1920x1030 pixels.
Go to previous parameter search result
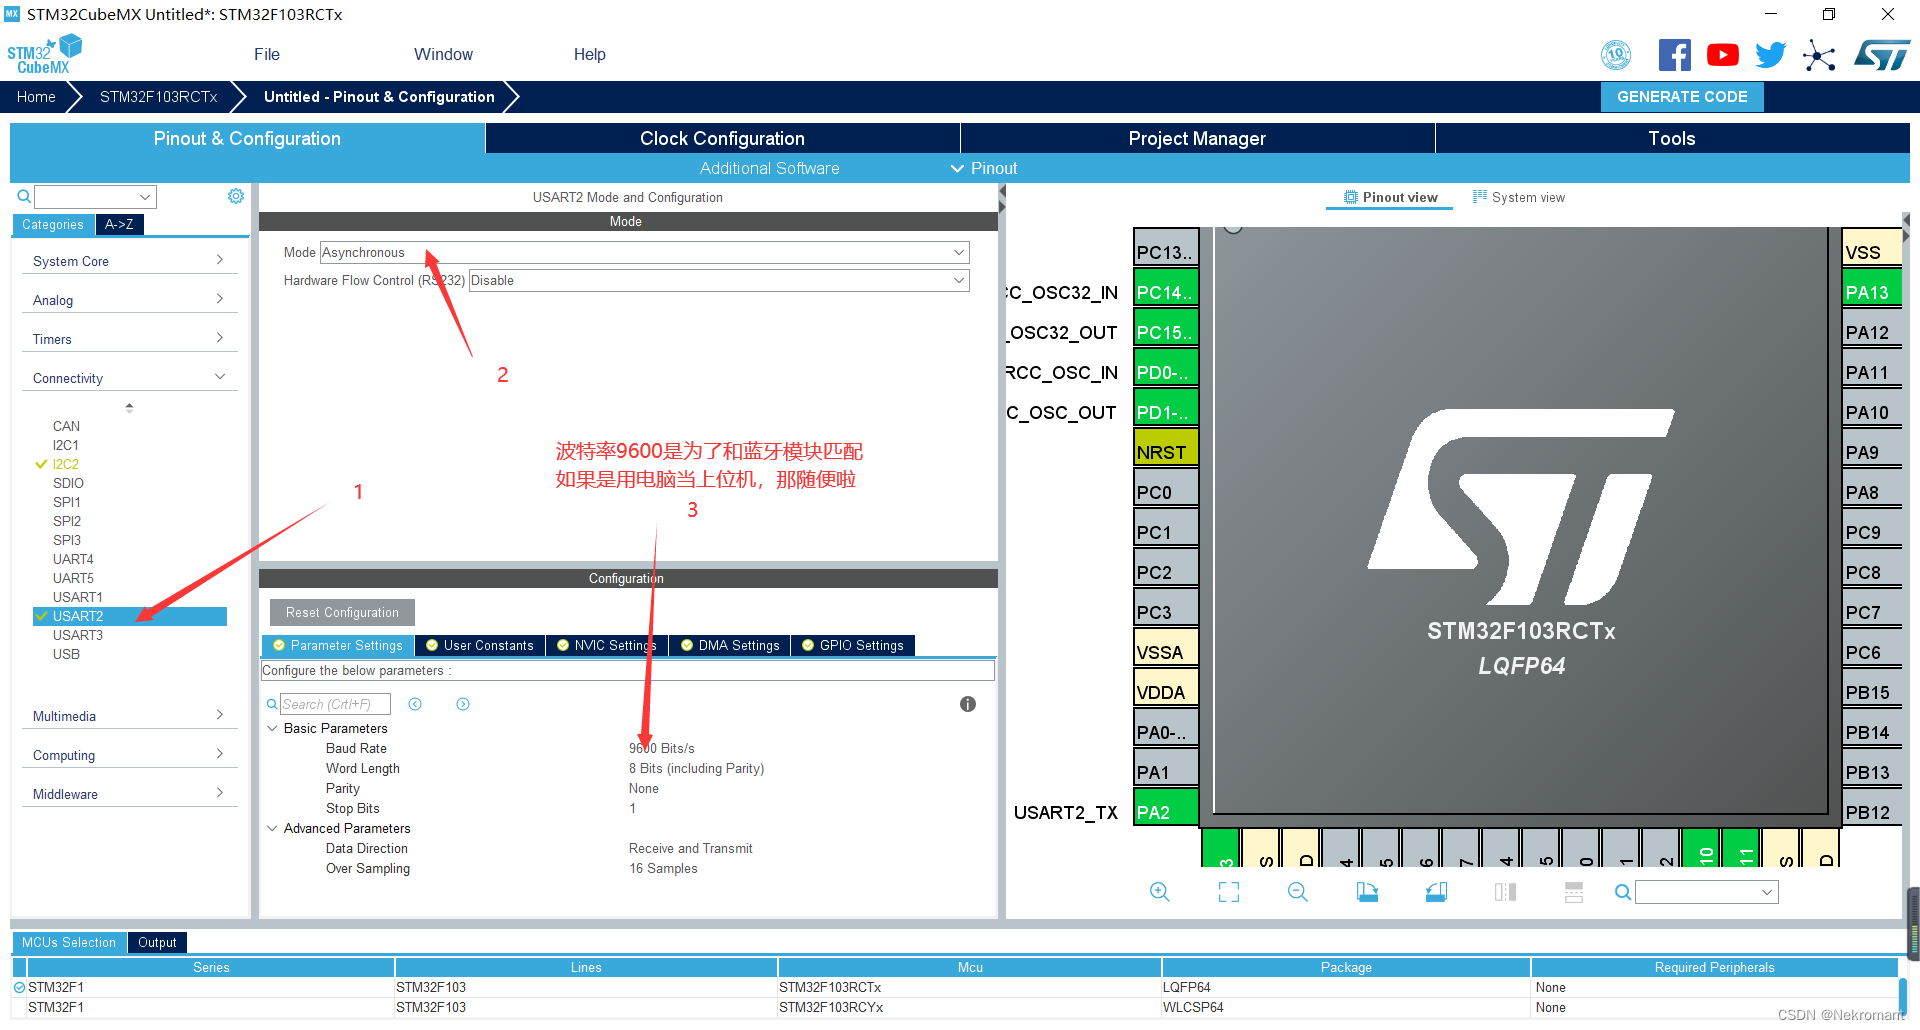click(x=415, y=704)
